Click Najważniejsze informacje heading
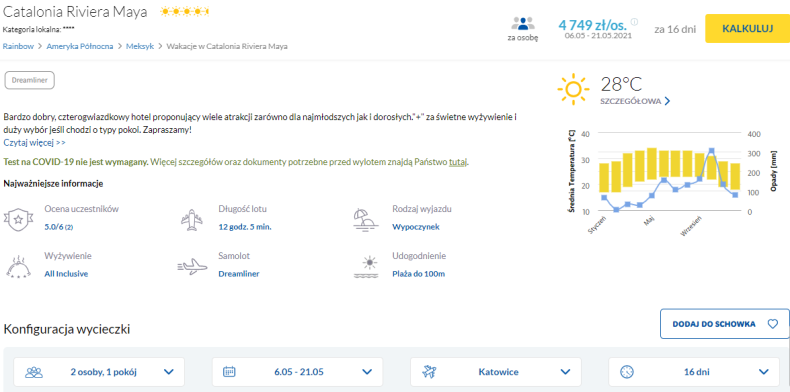Screen dimensions: 790x392 (53, 183)
